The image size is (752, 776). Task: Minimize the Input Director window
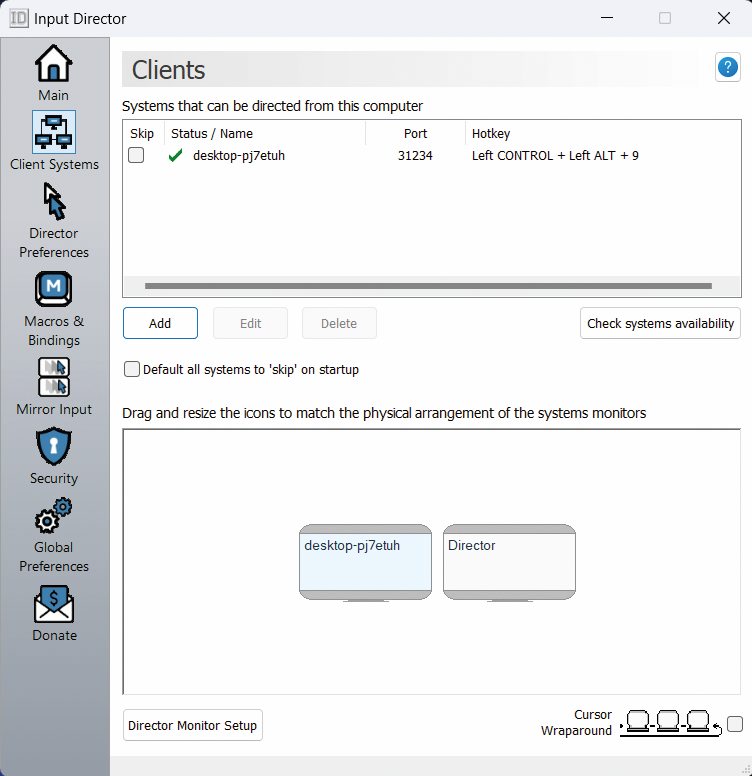click(x=607, y=18)
